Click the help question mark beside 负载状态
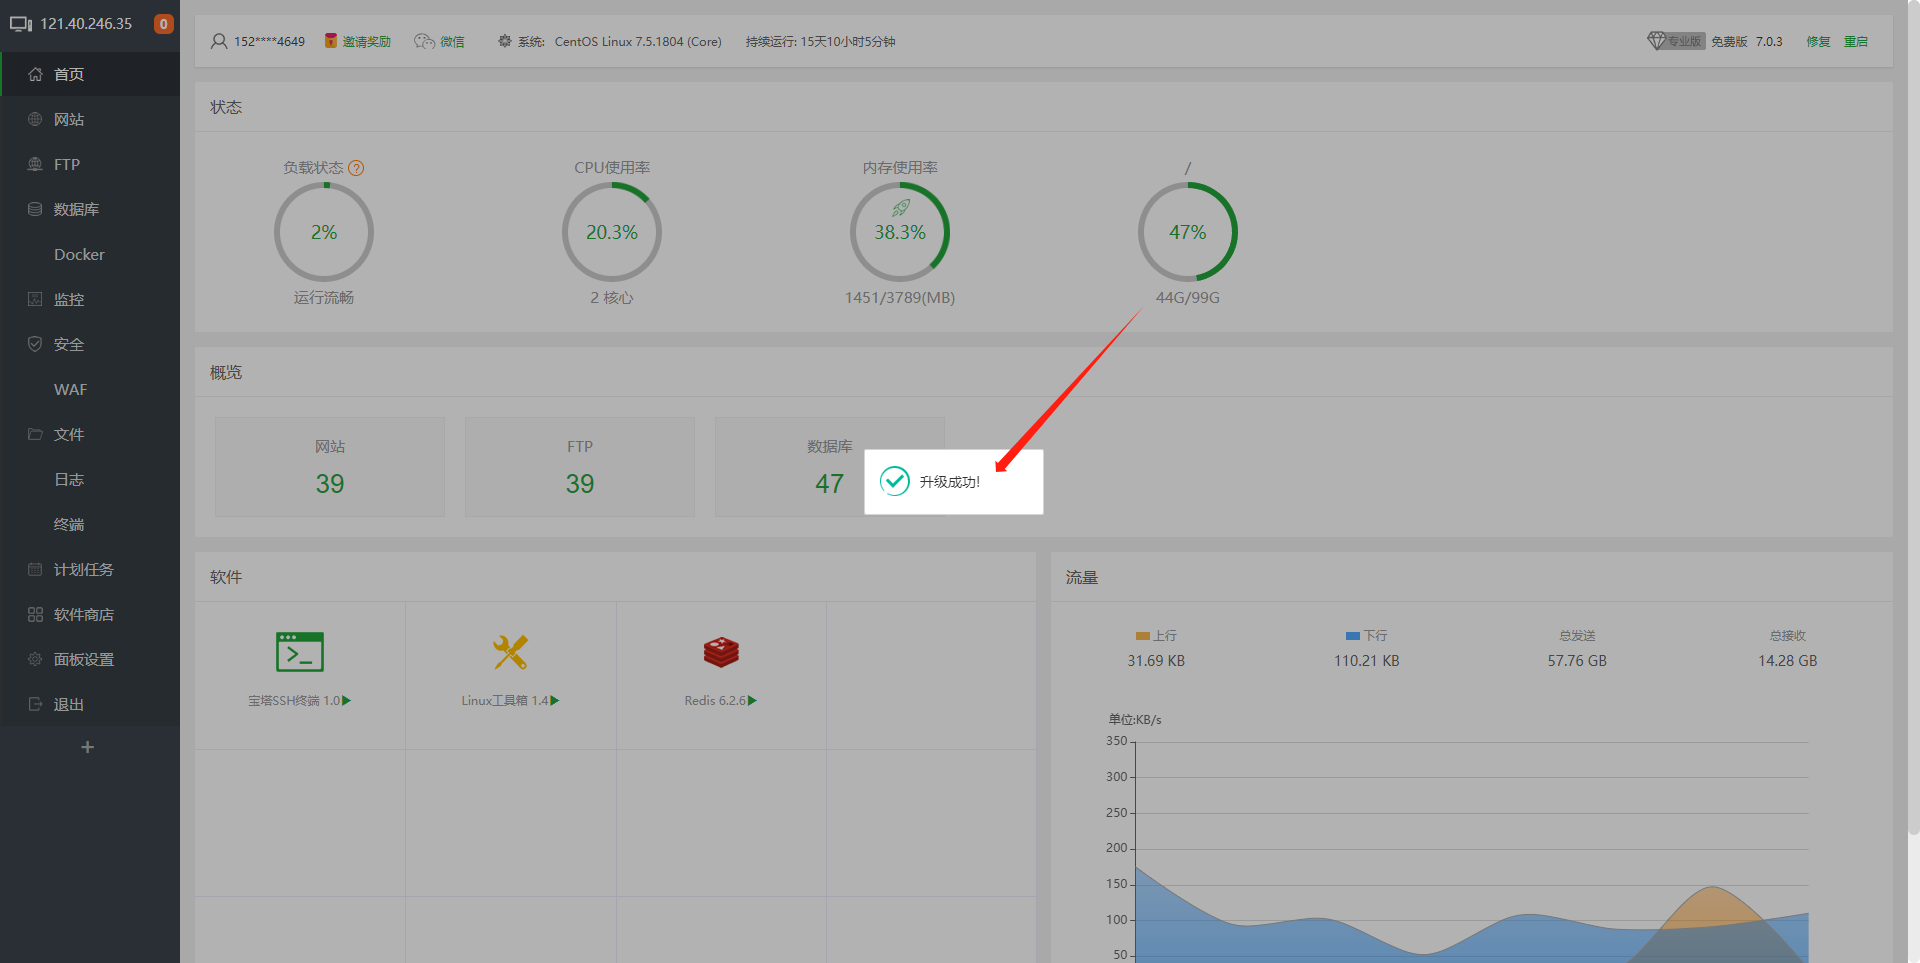Image resolution: width=1920 pixels, height=963 pixels. pos(356,168)
